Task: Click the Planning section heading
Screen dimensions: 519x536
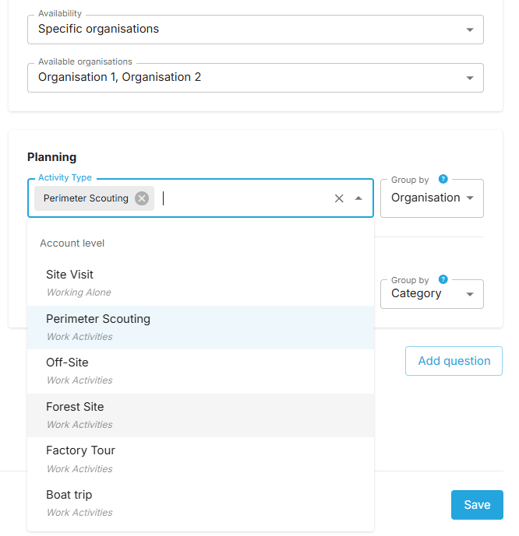Action: (x=52, y=157)
